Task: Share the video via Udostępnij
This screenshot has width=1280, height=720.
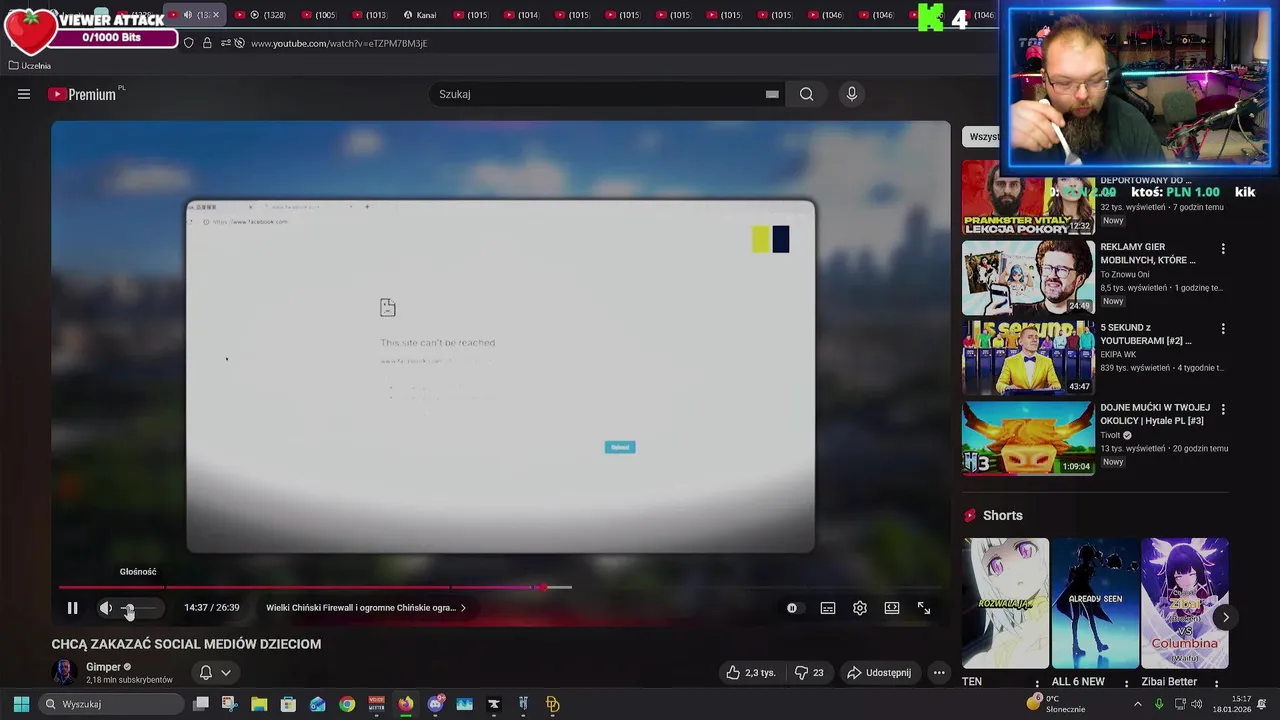Action: [x=879, y=673]
